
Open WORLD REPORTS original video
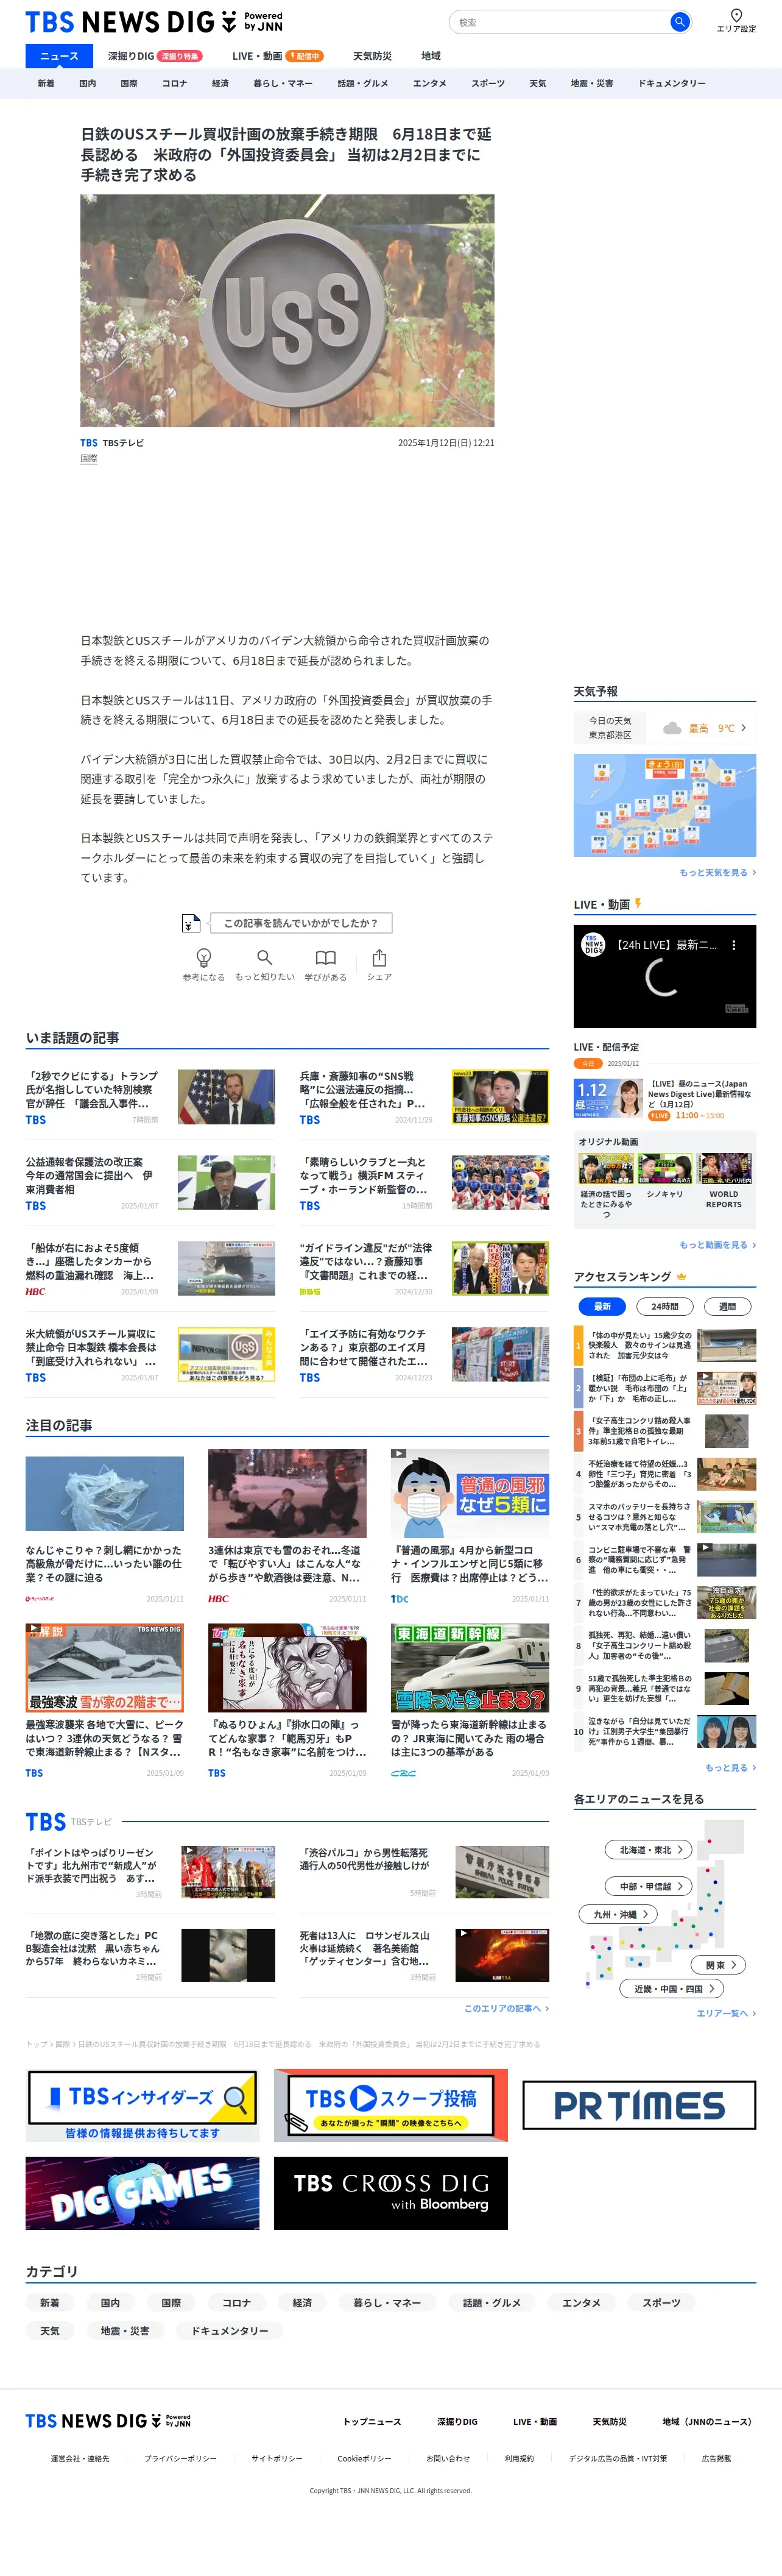point(724,1182)
